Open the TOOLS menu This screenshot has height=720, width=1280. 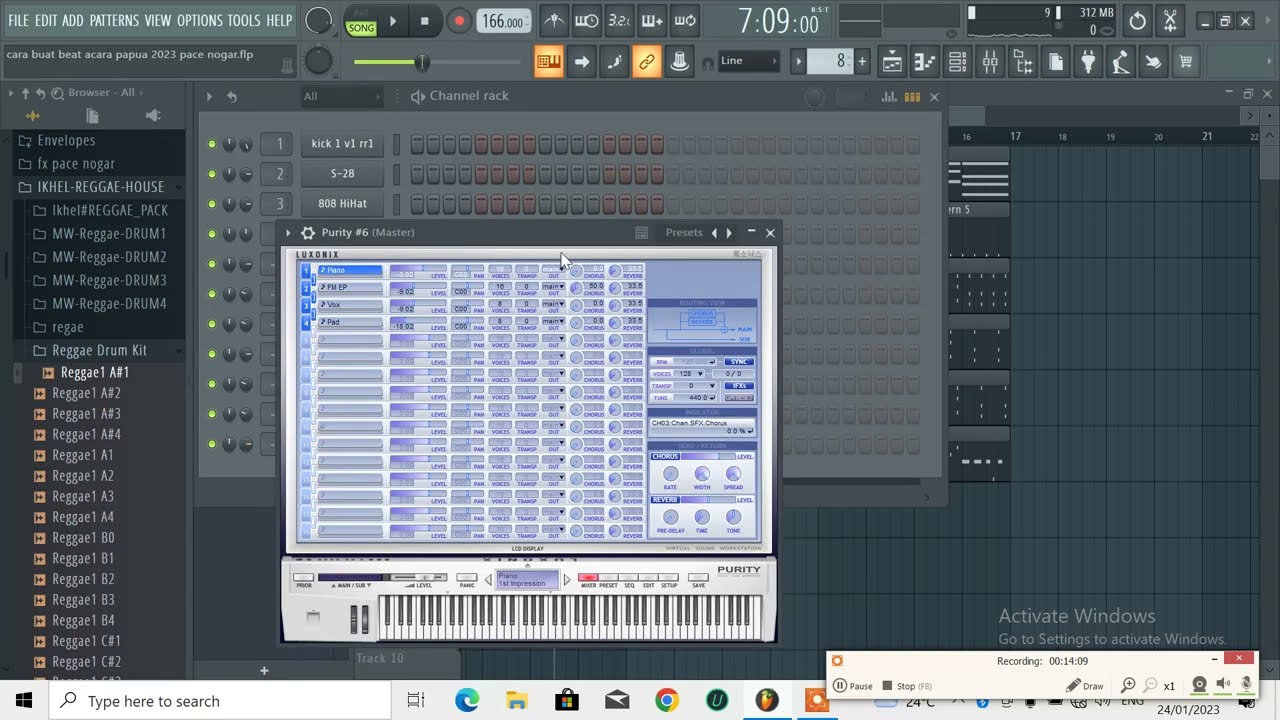tap(244, 20)
